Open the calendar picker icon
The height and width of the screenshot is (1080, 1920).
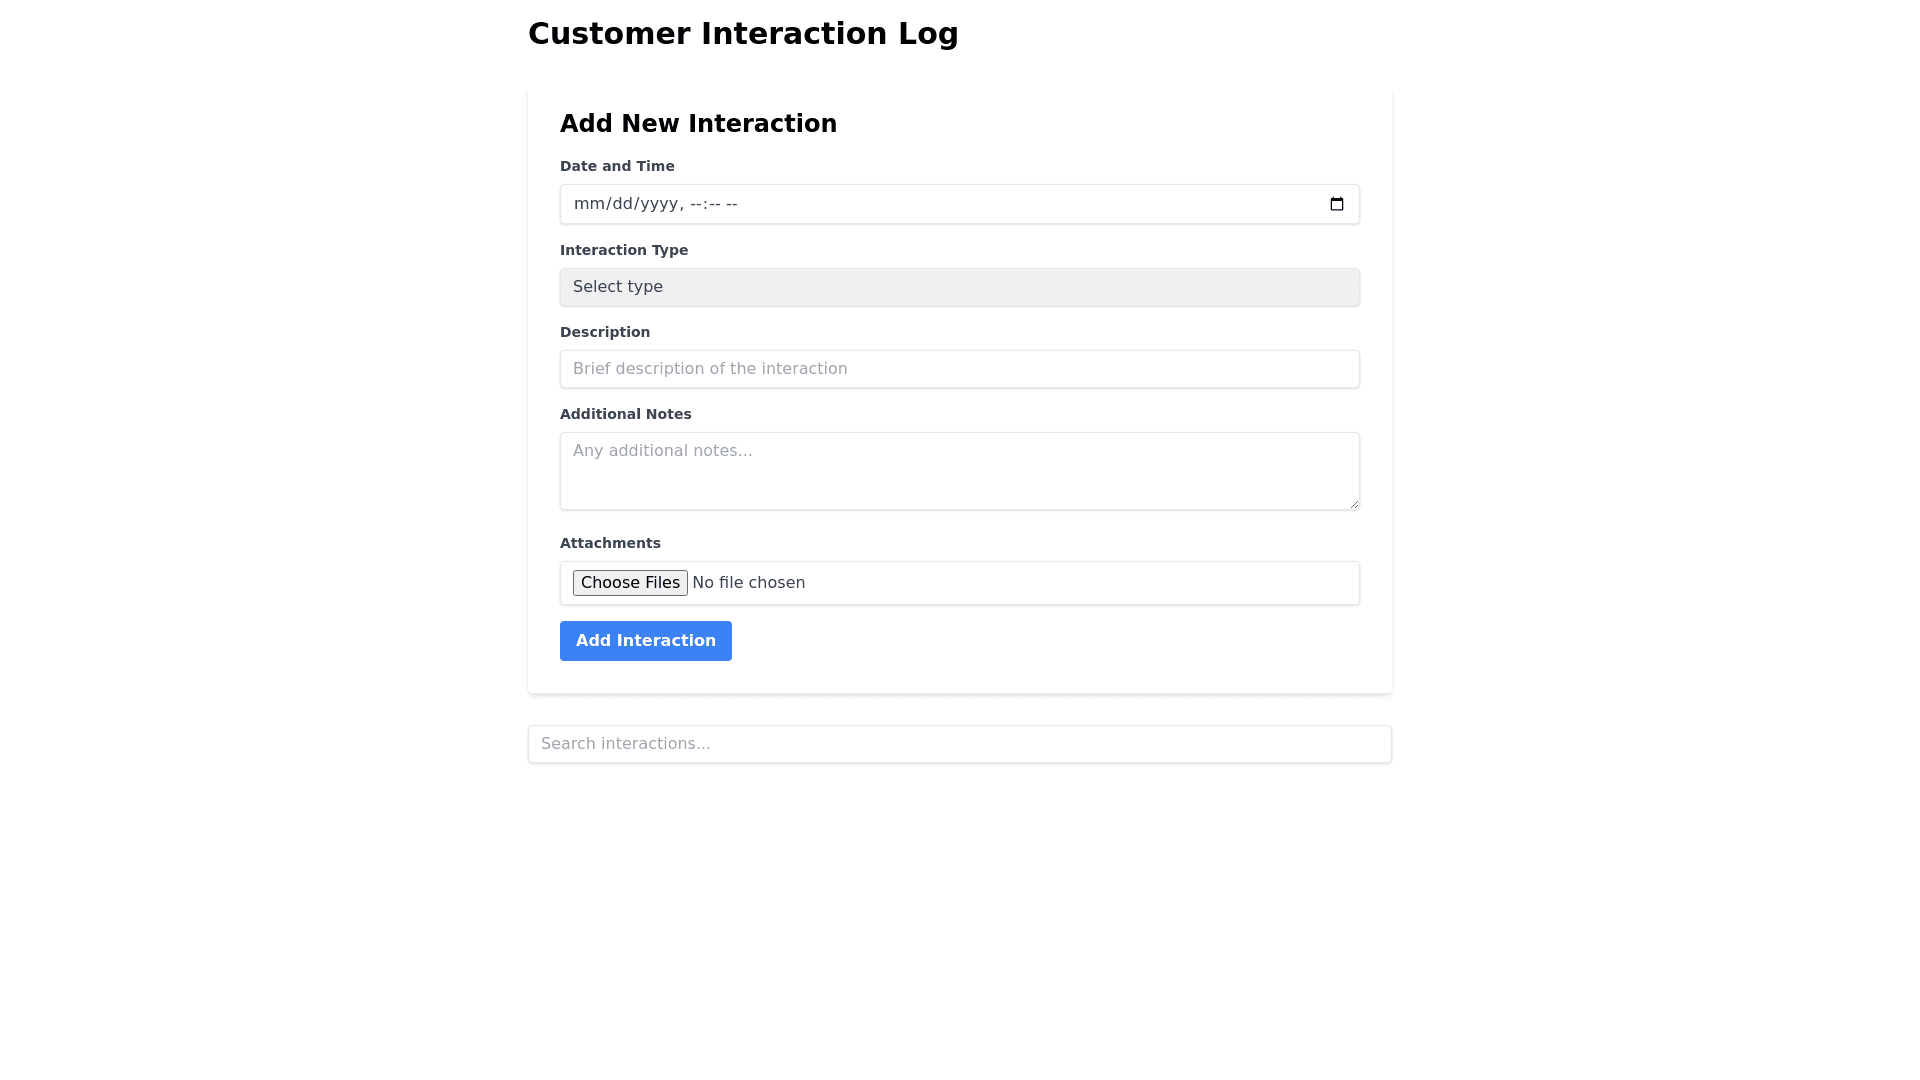(x=1337, y=204)
